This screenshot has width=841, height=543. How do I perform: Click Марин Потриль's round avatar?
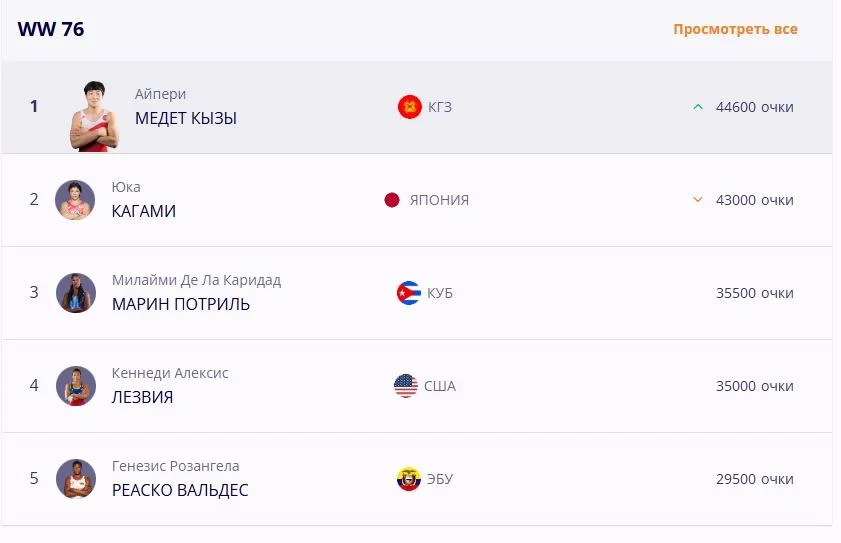click(75, 293)
